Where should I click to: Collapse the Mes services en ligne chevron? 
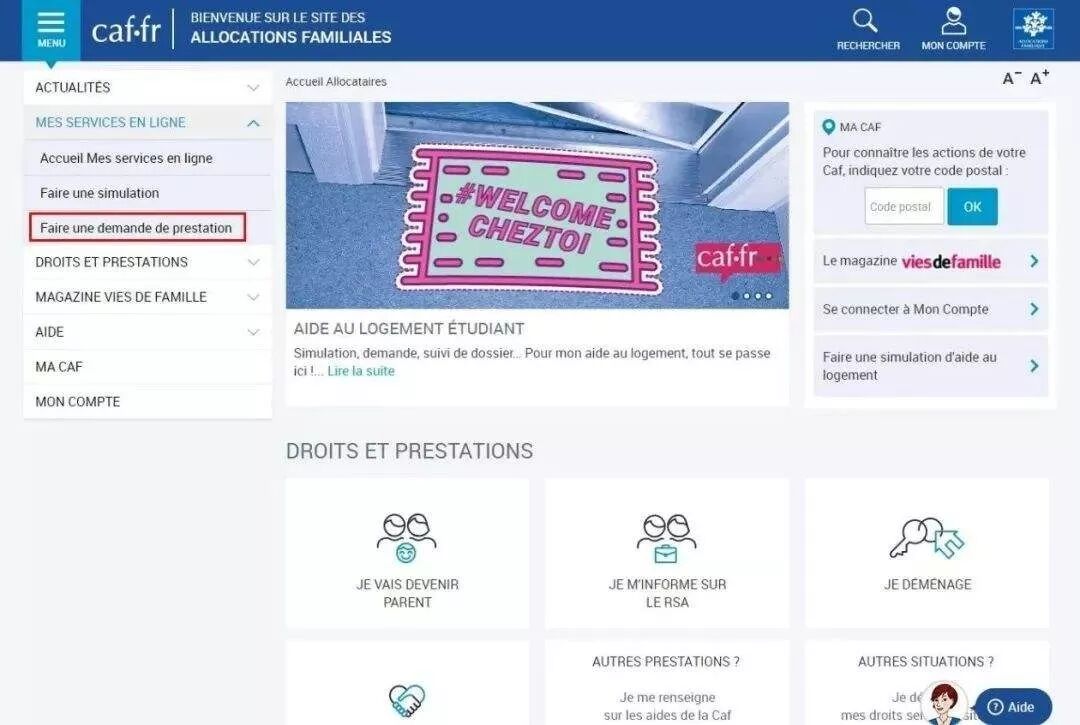click(253, 123)
